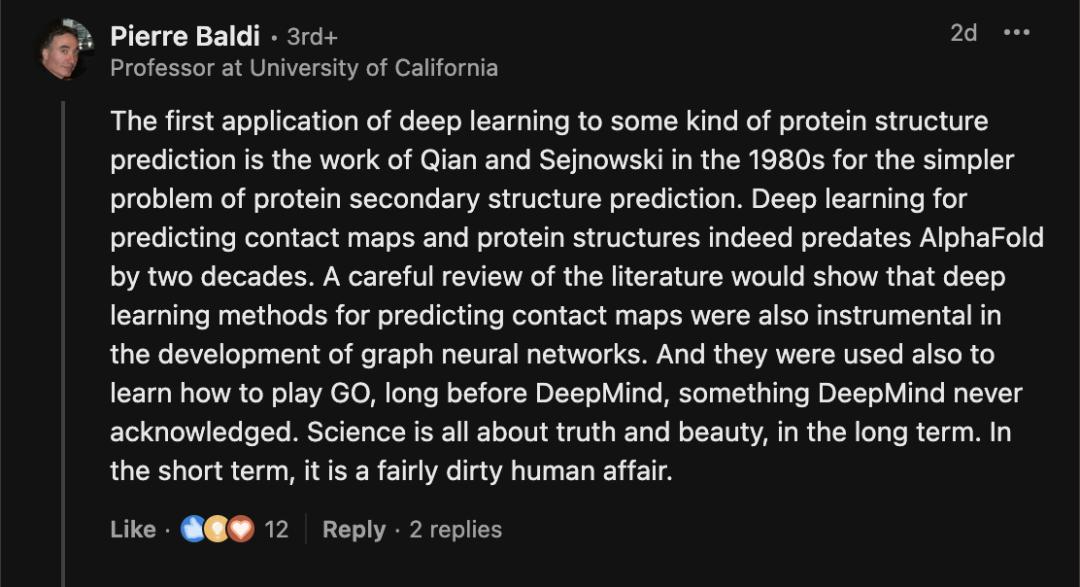
Task: Click the 2d comment timestamp
Action: click(964, 32)
